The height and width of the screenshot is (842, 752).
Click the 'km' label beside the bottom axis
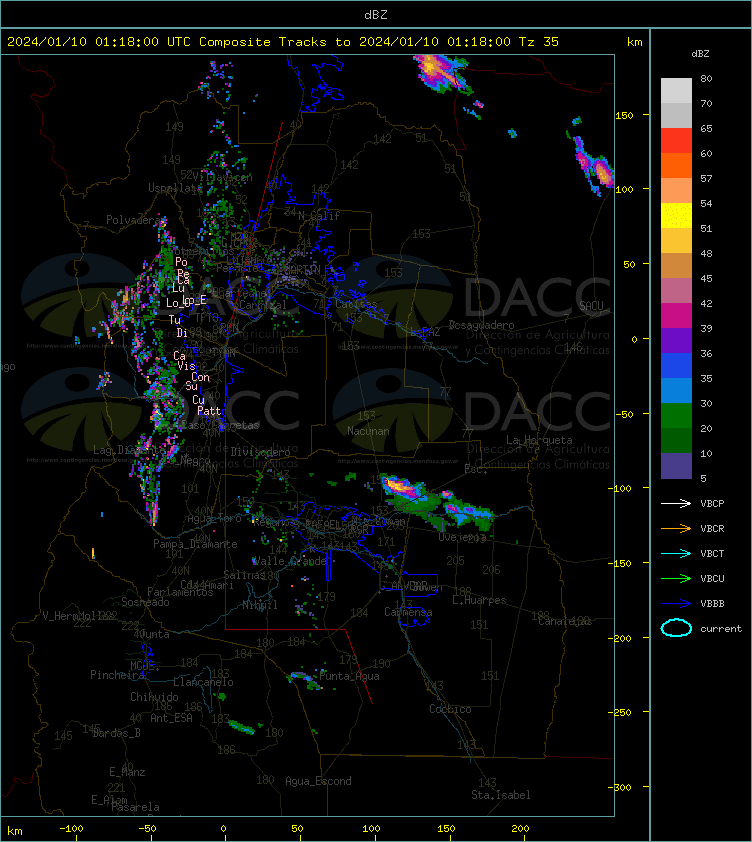point(15,831)
